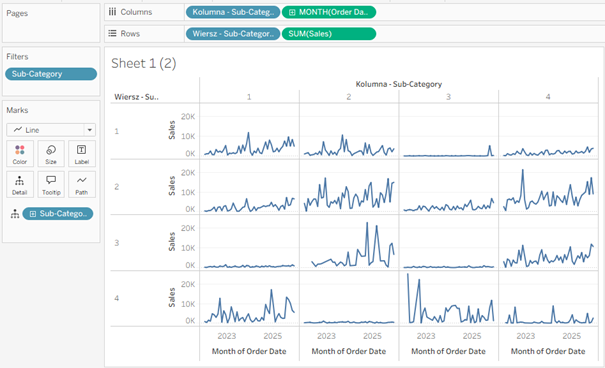
Task: Open the Detail marks card
Action: click(x=20, y=184)
